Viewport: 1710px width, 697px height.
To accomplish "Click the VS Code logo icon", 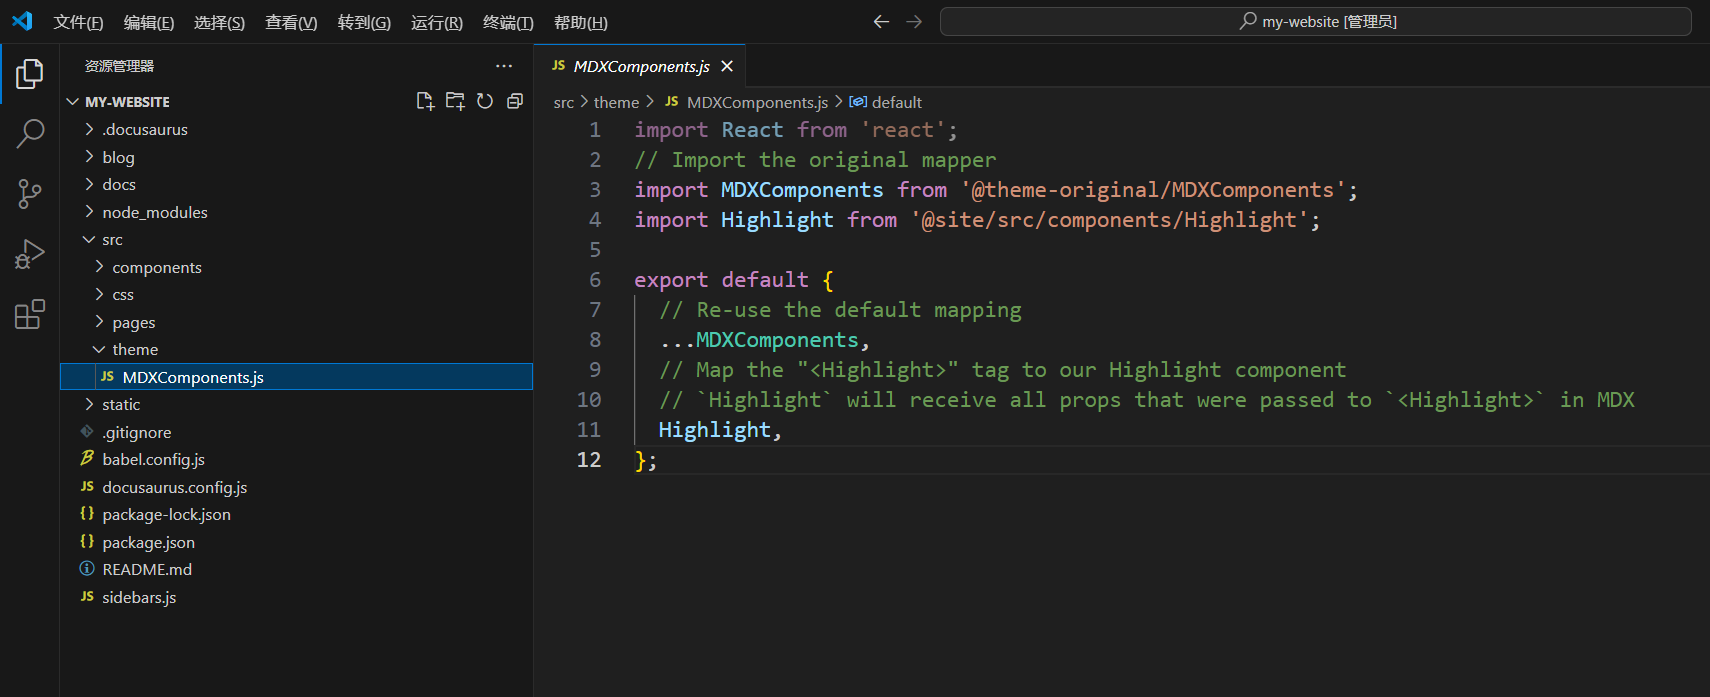I will click(22, 21).
